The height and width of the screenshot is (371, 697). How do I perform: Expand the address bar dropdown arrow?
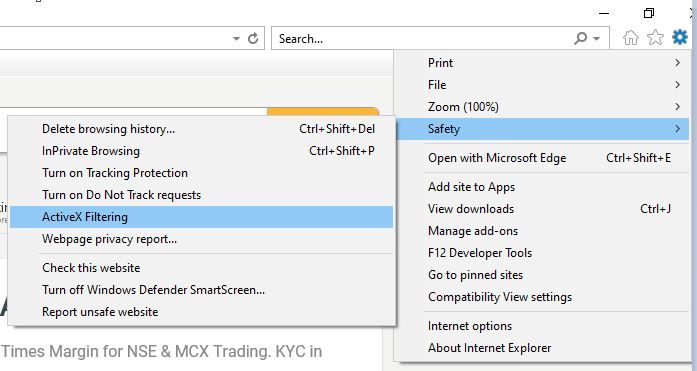236,39
